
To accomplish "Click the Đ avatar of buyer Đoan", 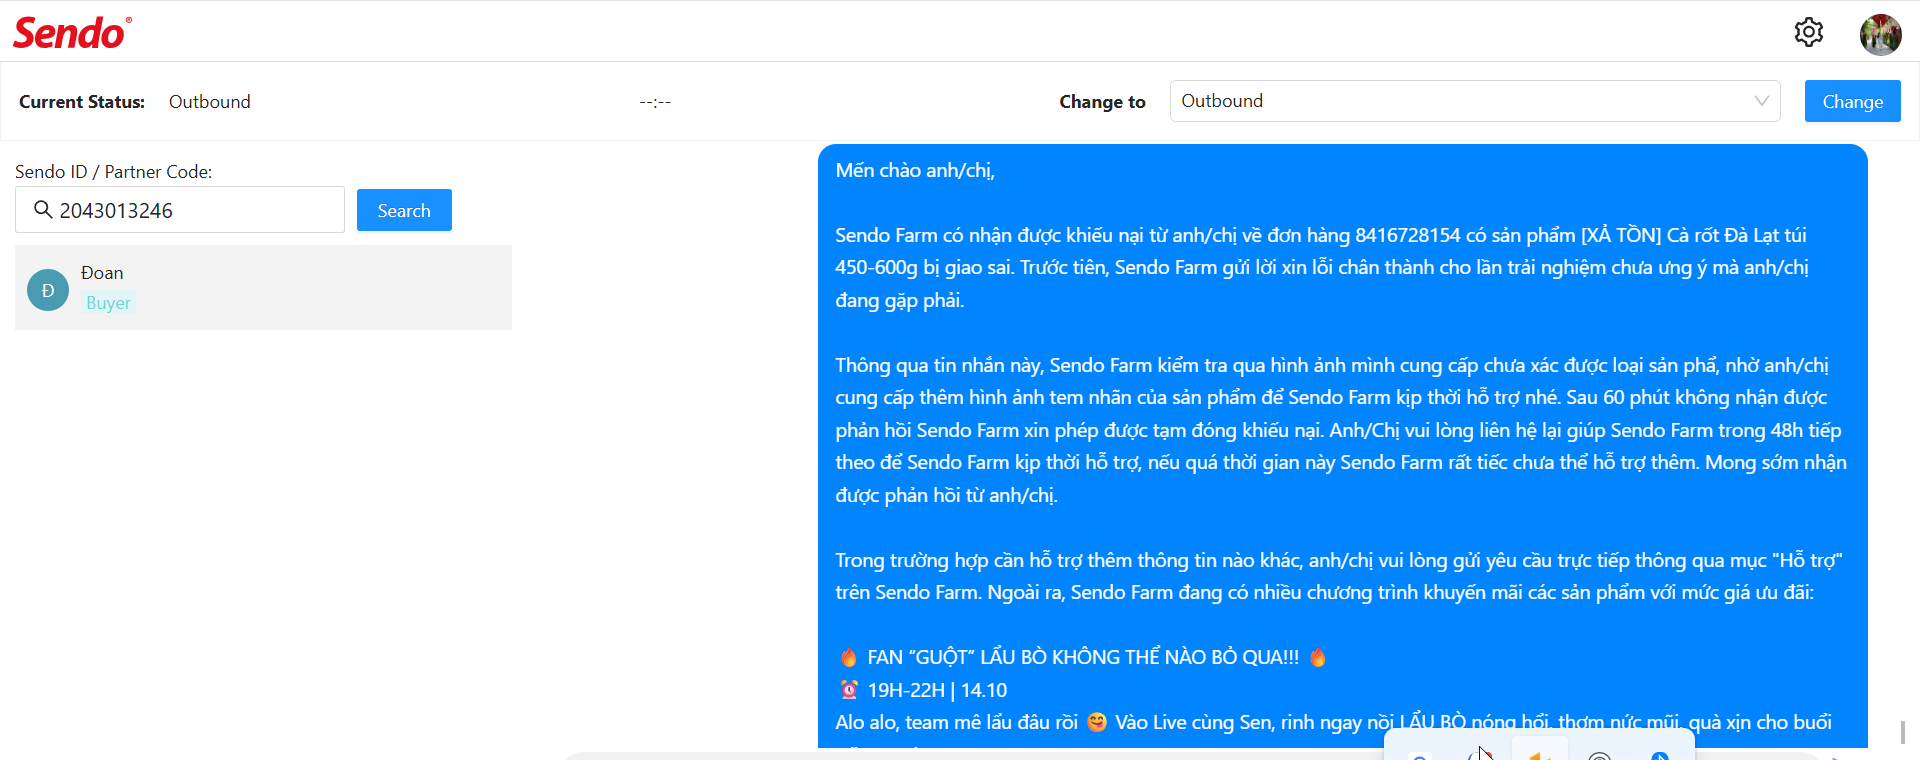I will point(48,290).
